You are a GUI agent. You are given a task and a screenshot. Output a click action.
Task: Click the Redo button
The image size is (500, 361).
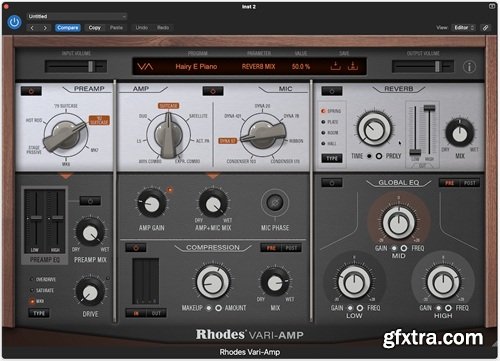(x=163, y=28)
